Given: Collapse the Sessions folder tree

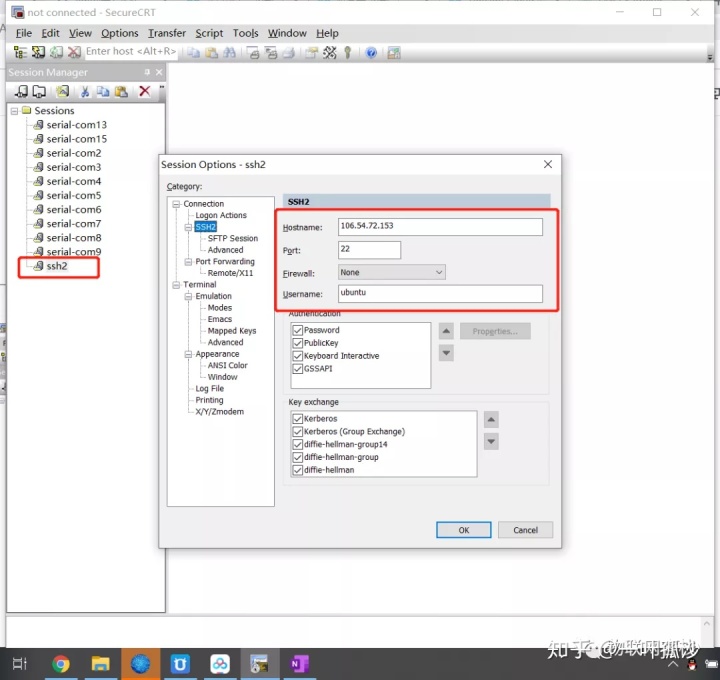Looking at the screenshot, I should click(15, 111).
